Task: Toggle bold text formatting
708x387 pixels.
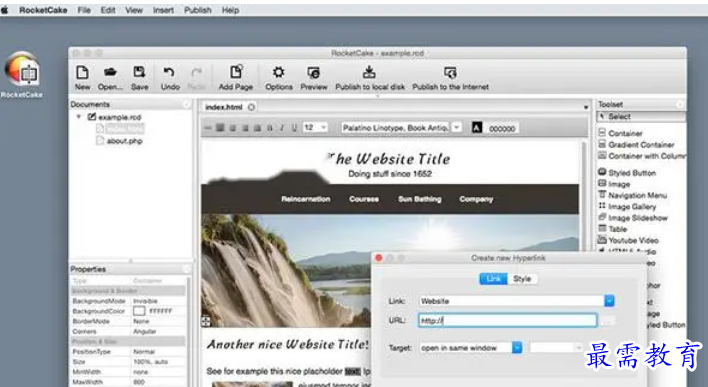Action: tap(270, 128)
